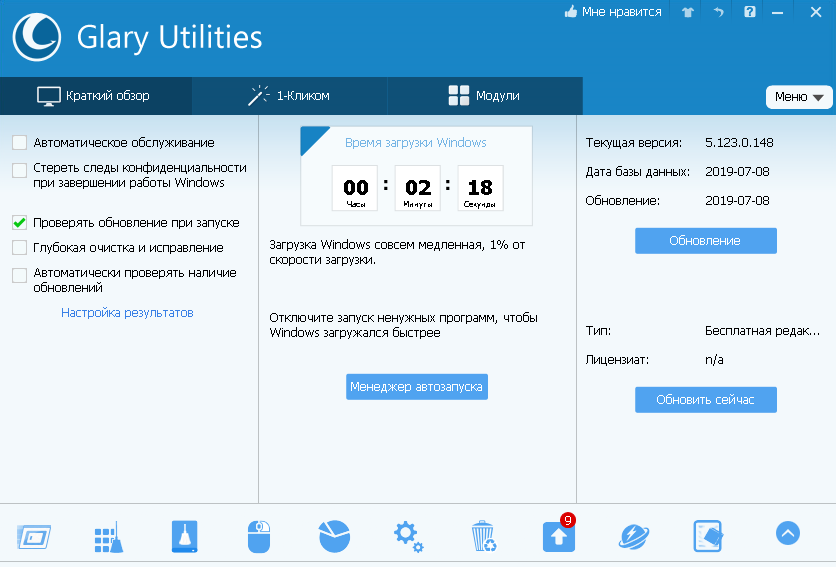Switch to Краткий обзор tab
This screenshot has height=567, width=836.
(95, 96)
